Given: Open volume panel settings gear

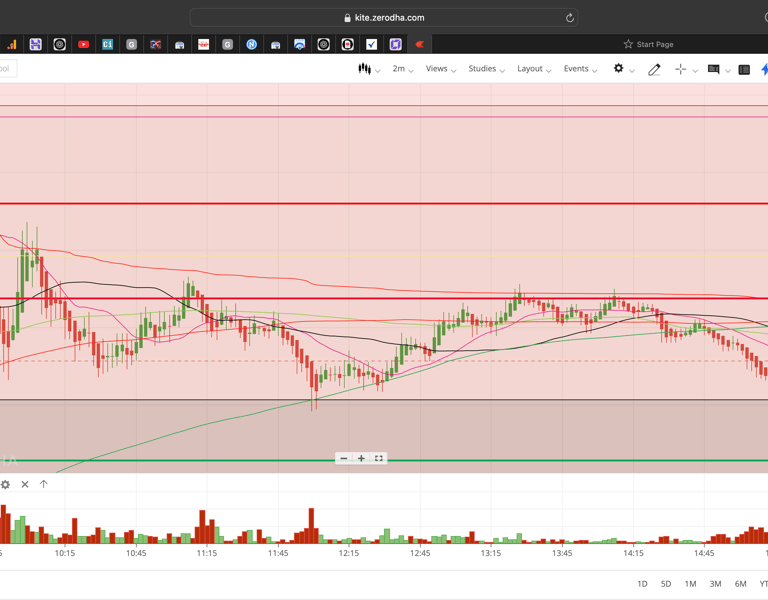Looking at the screenshot, I should (5, 484).
